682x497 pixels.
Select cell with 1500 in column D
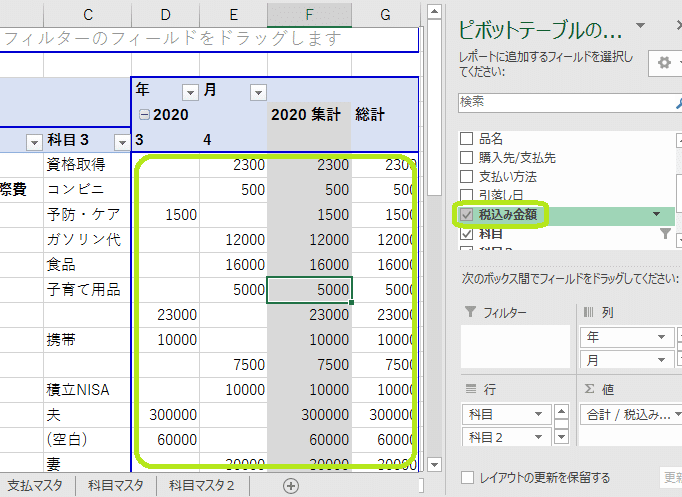(x=165, y=215)
